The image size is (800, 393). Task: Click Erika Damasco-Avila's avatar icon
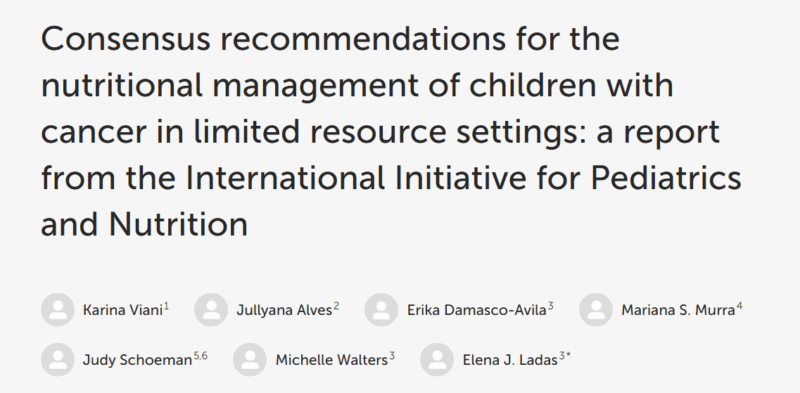click(x=381, y=310)
